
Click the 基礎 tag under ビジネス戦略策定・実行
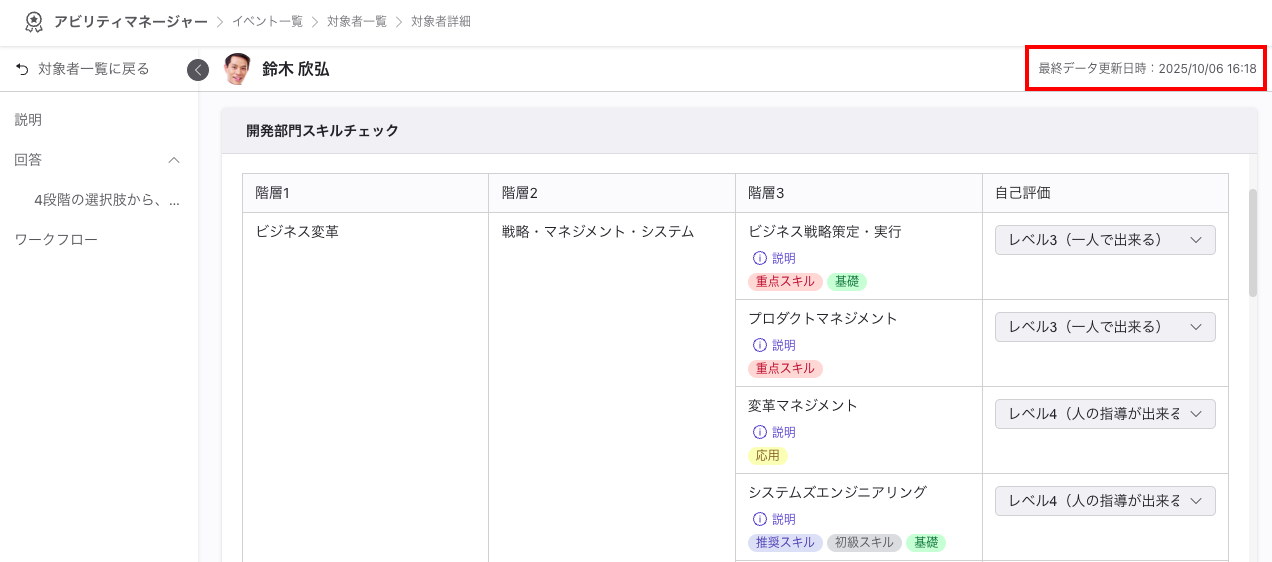(846, 282)
